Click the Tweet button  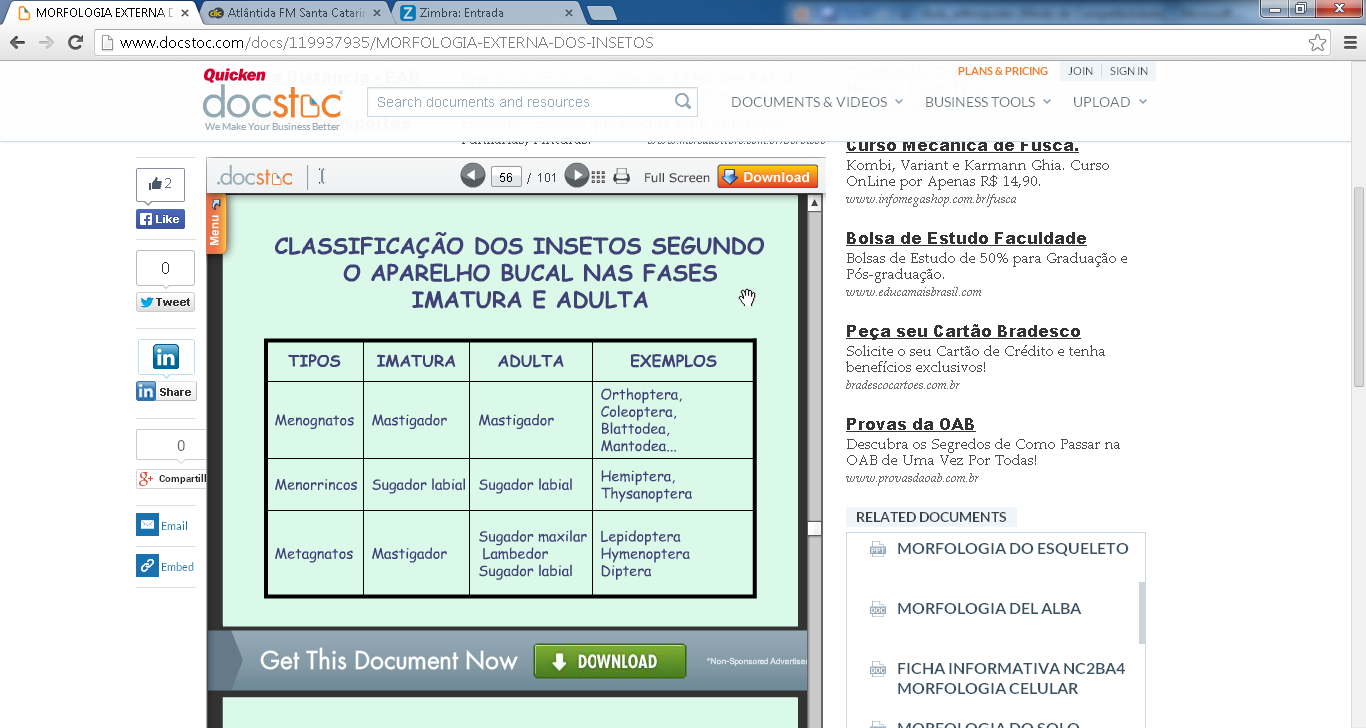[166, 302]
